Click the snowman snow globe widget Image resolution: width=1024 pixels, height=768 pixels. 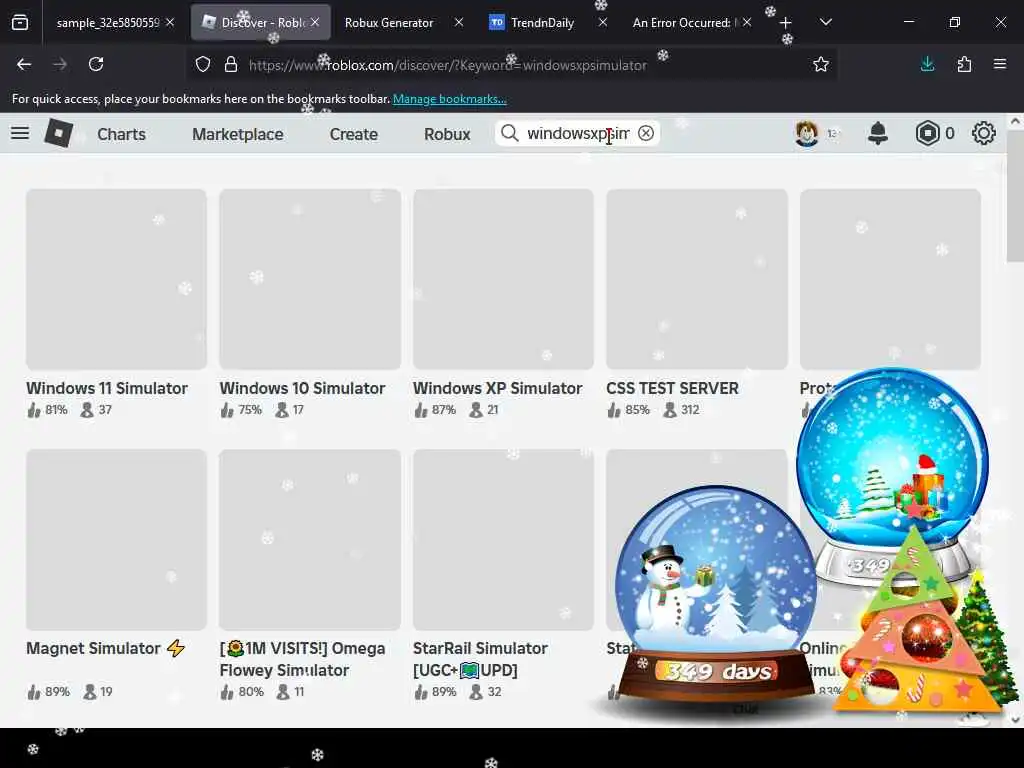[716, 594]
